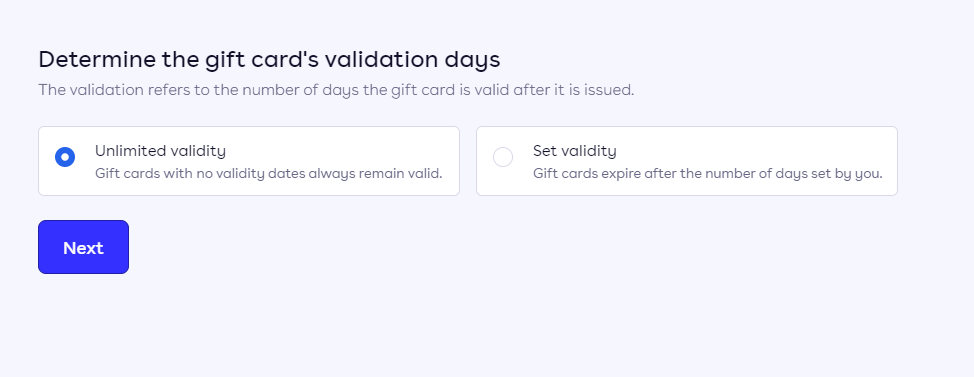Click text 'Gift cards with no validity dates always remain valid.'

[268, 173]
